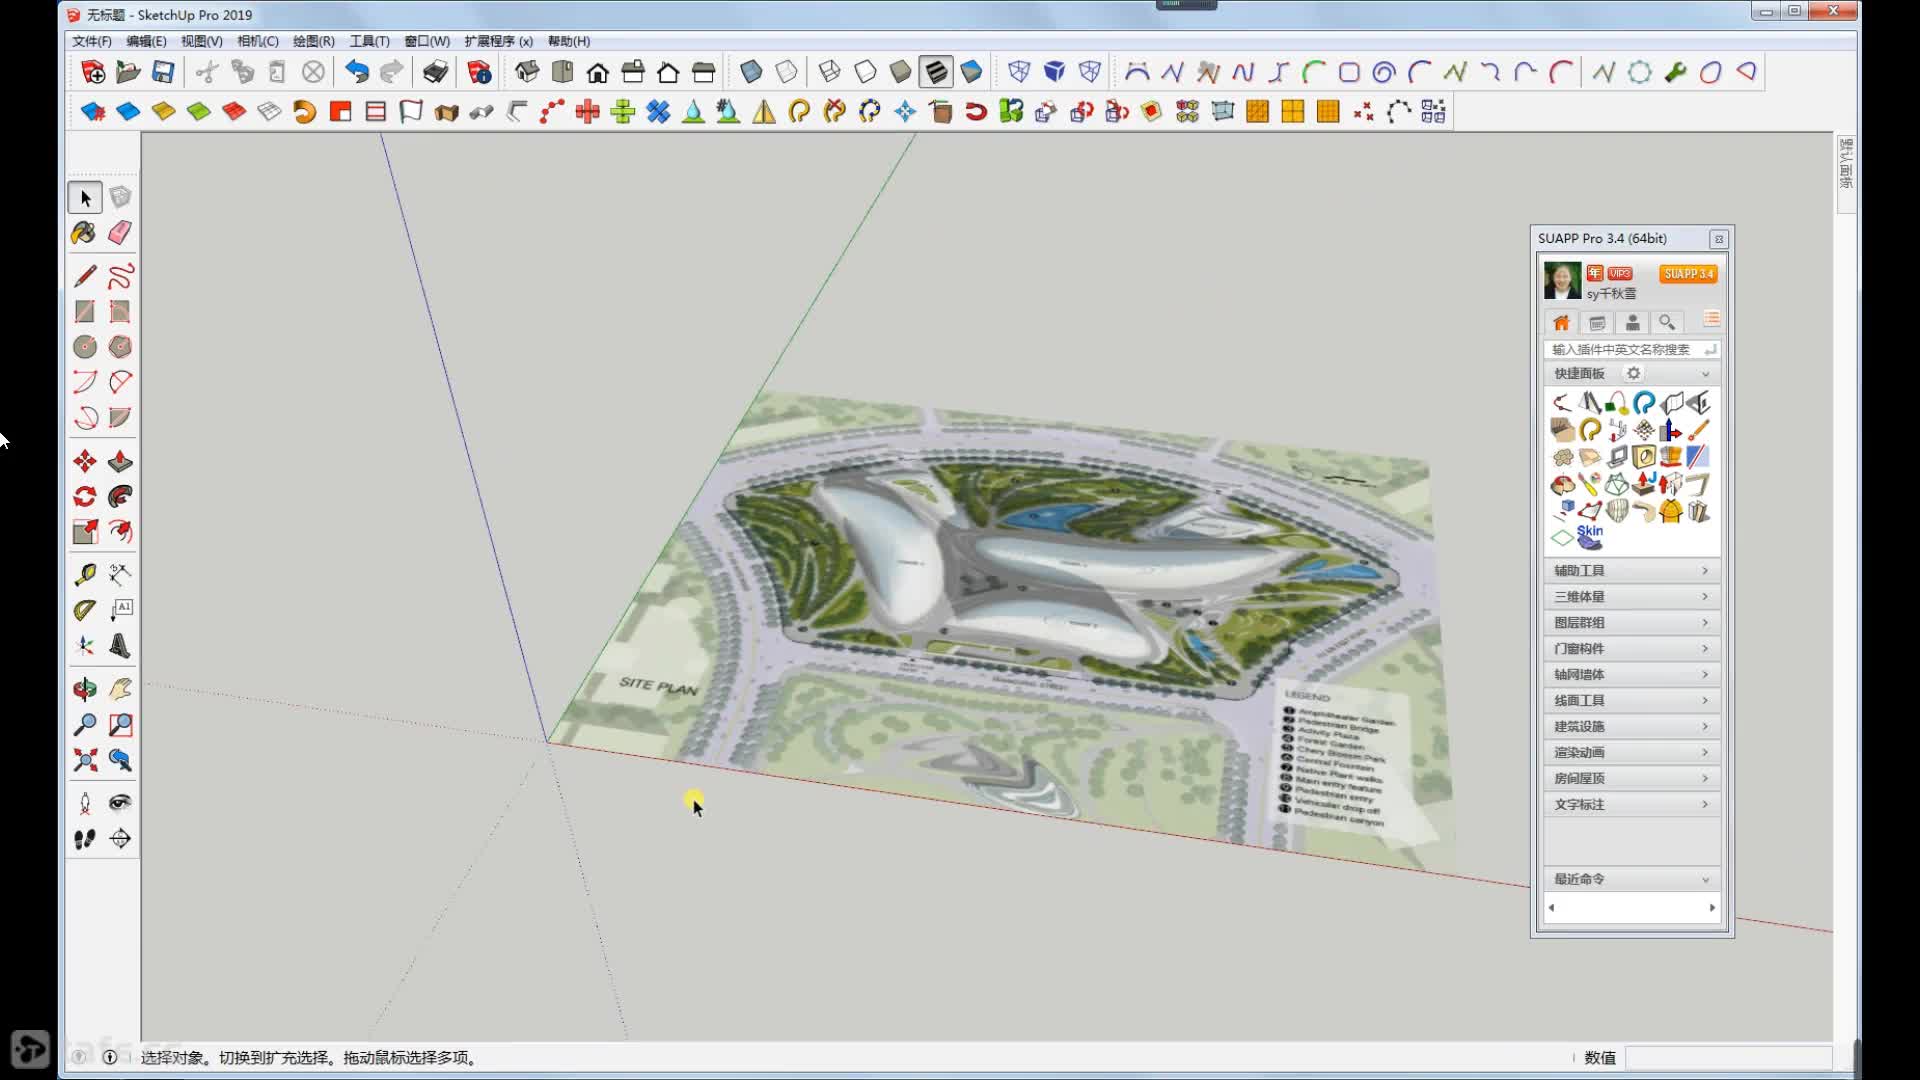
Task: Activate the Push/Pull tool
Action: 120,461
